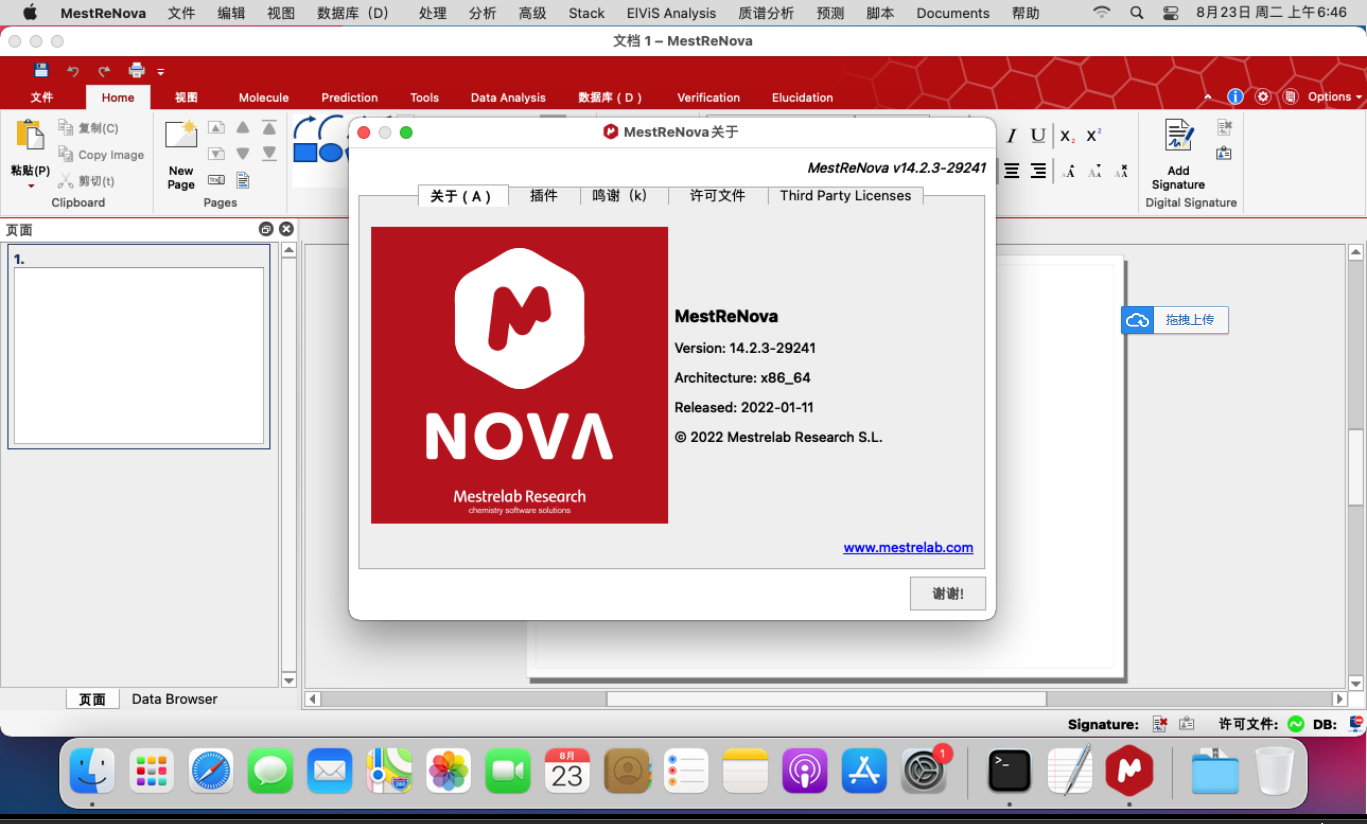This screenshot has height=824, width=1367.
Task: Open the Stack menu in menu bar
Action: (x=586, y=13)
